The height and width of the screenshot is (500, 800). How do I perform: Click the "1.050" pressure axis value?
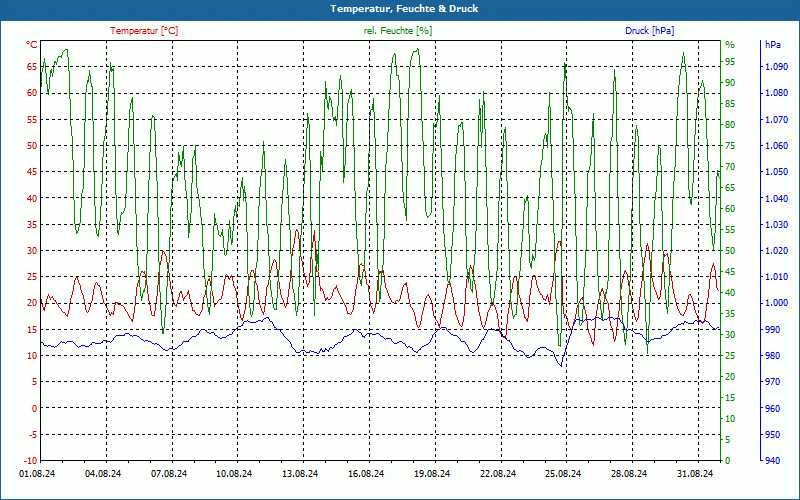776,172
